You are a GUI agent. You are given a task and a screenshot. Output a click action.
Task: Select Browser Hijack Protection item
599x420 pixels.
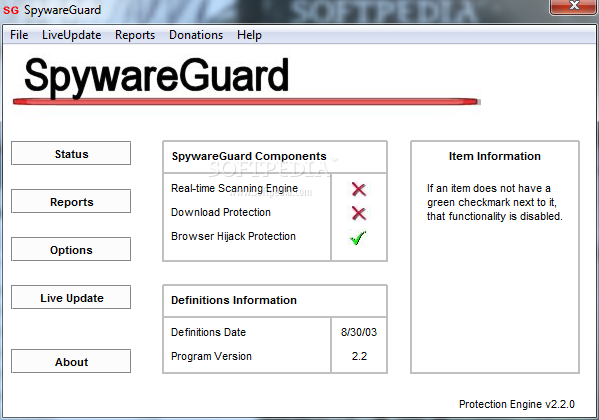click(x=233, y=236)
